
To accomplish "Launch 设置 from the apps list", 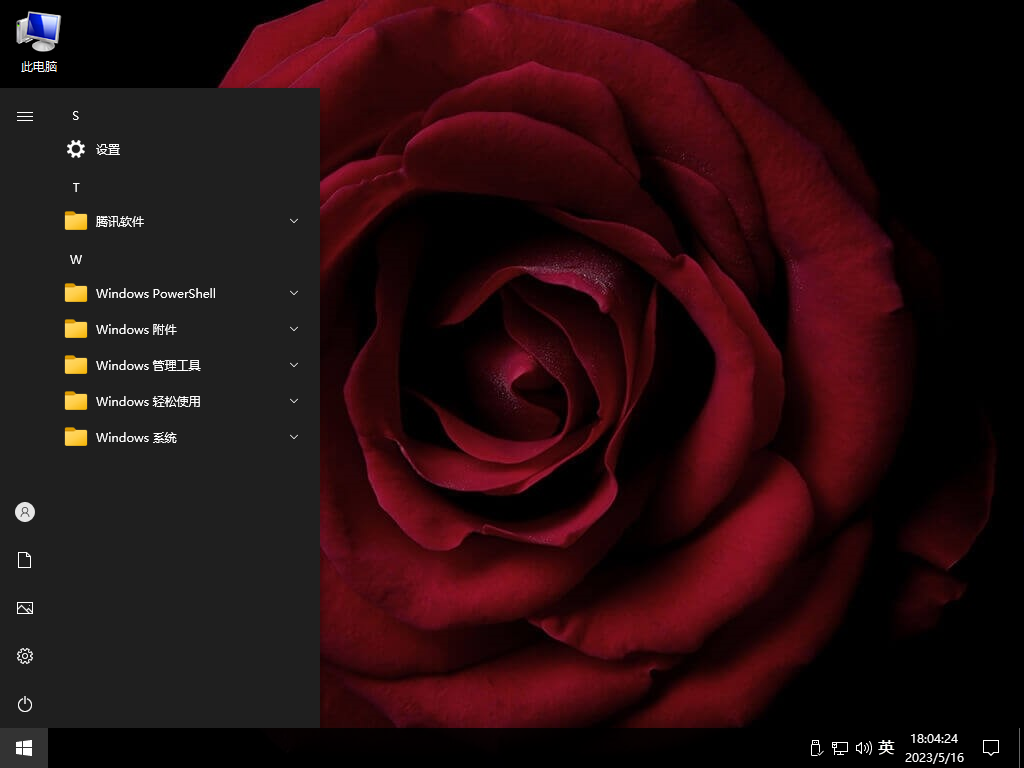I will pos(108,149).
